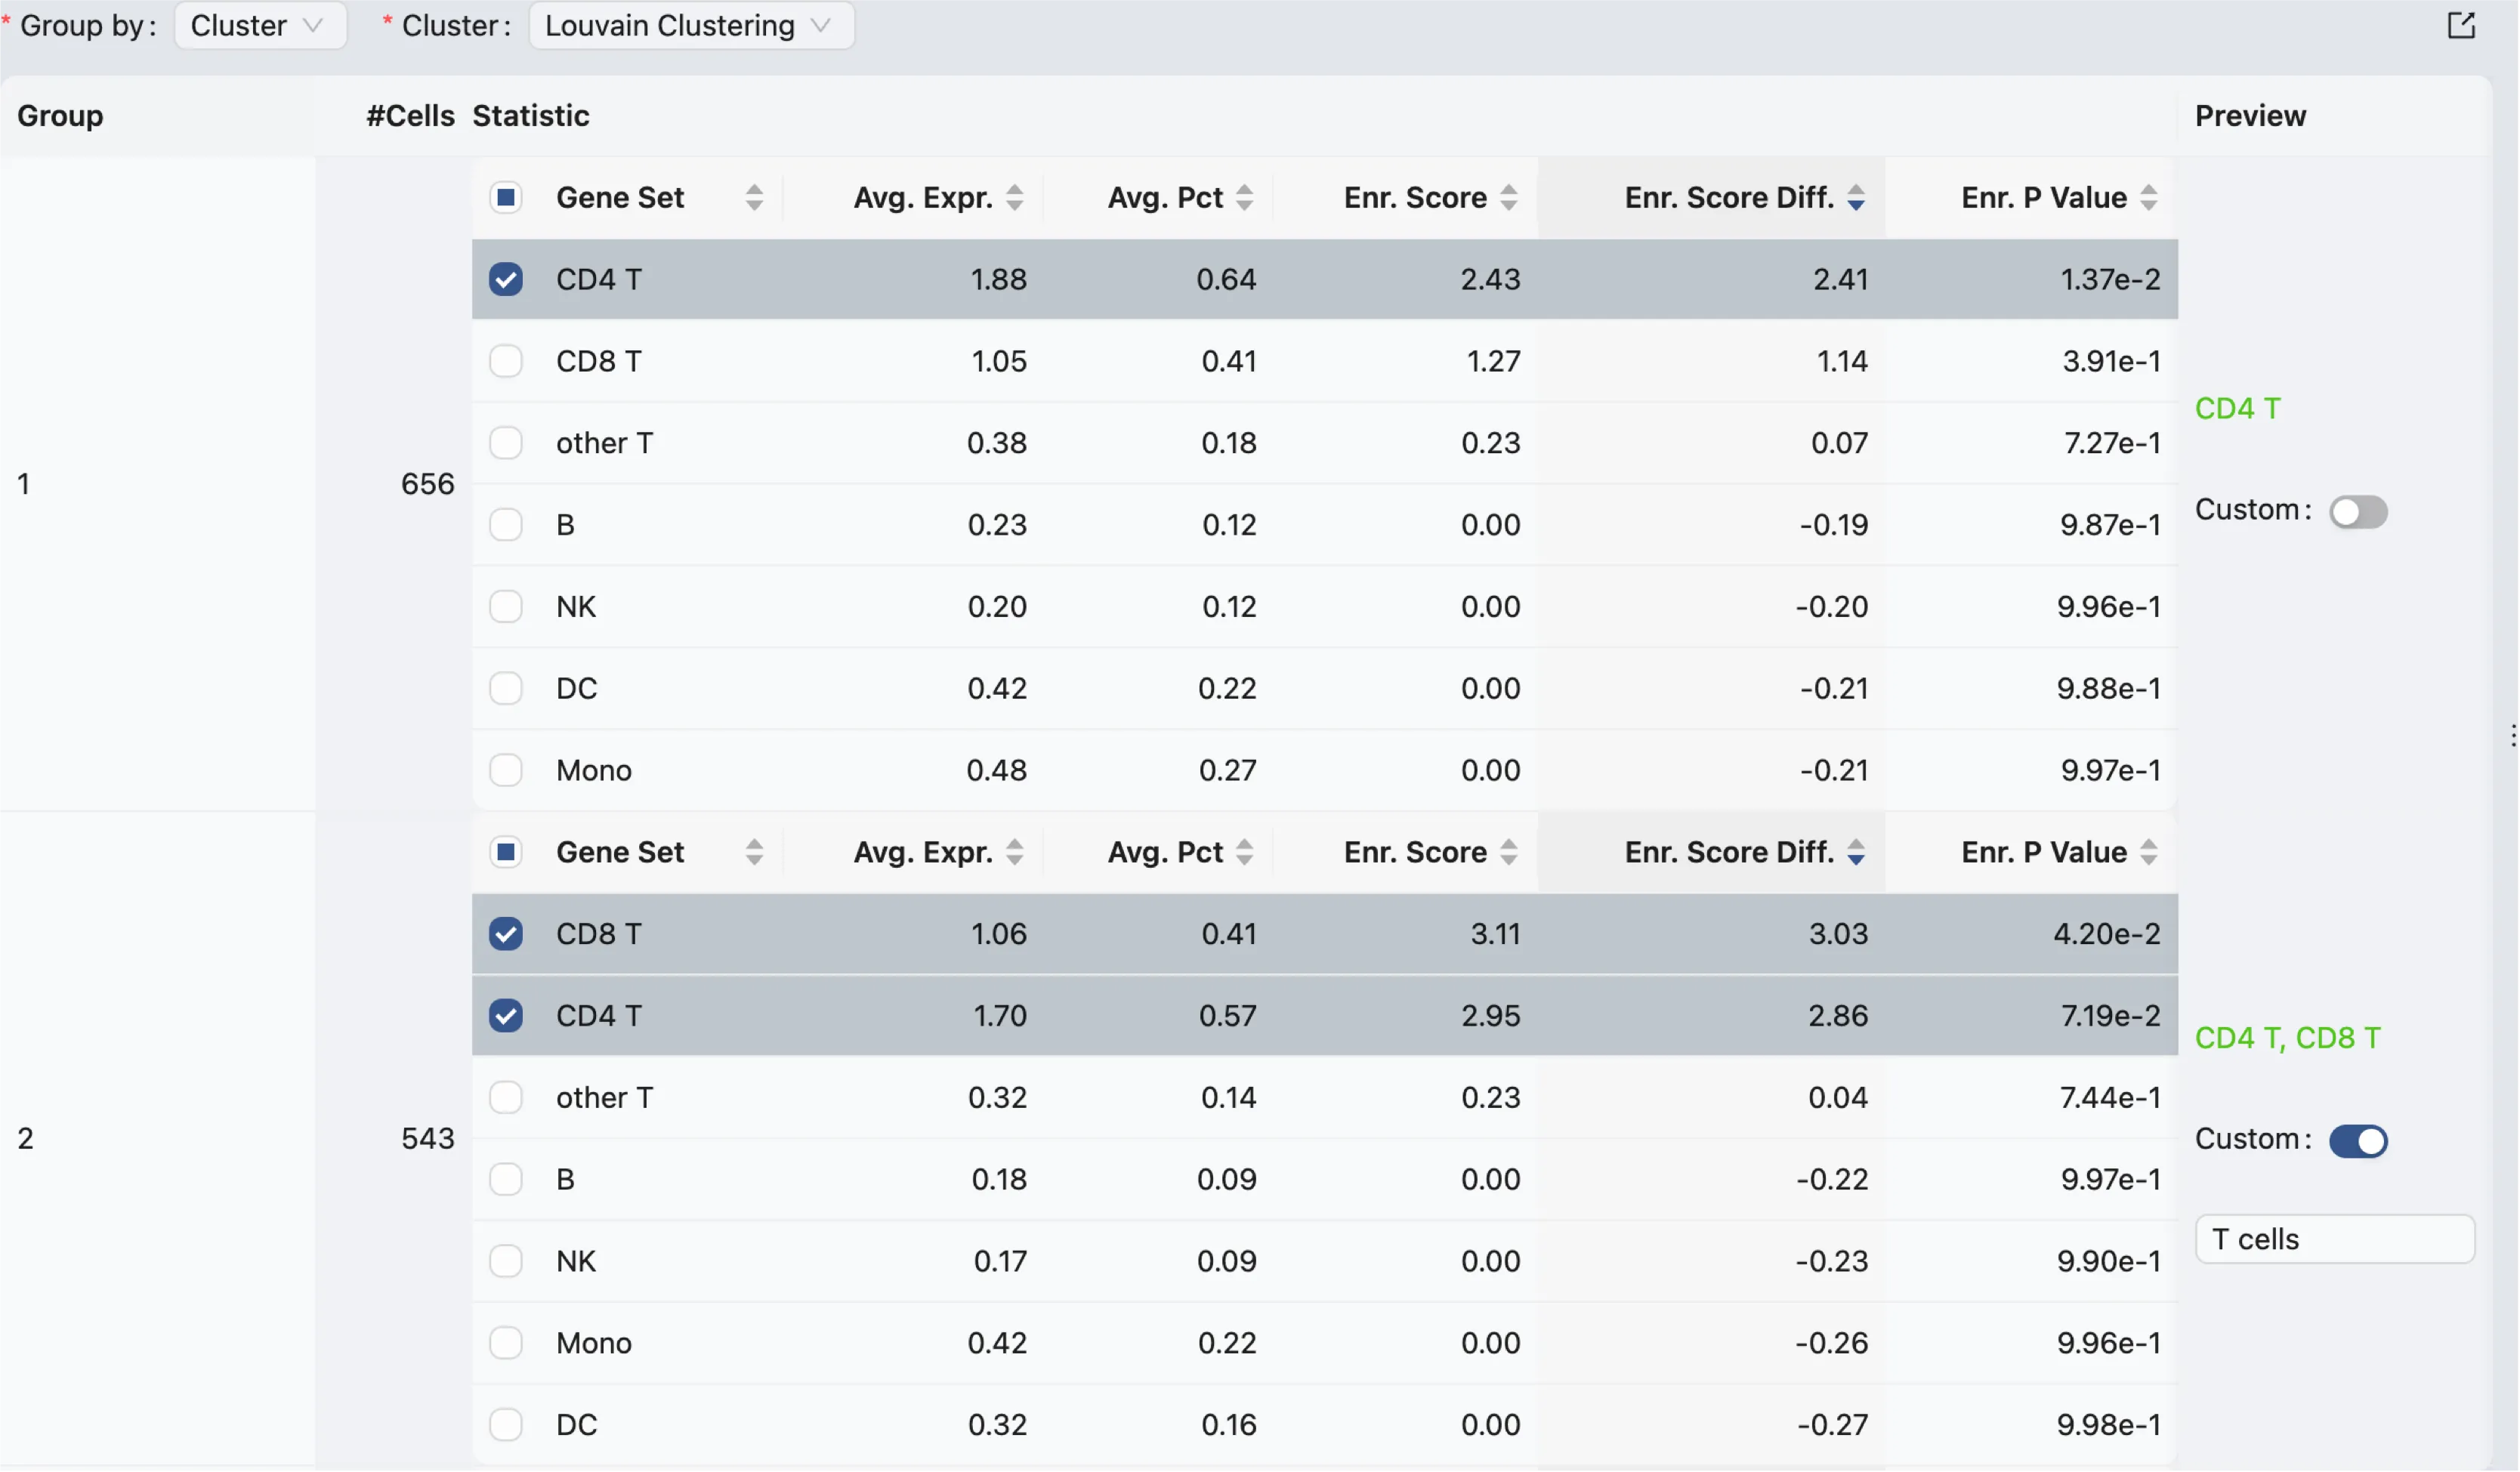The width and height of the screenshot is (2520, 1472).
Task: Sort cluster 1 table by Avg. Pct
Action: [x=1244, y=198]
